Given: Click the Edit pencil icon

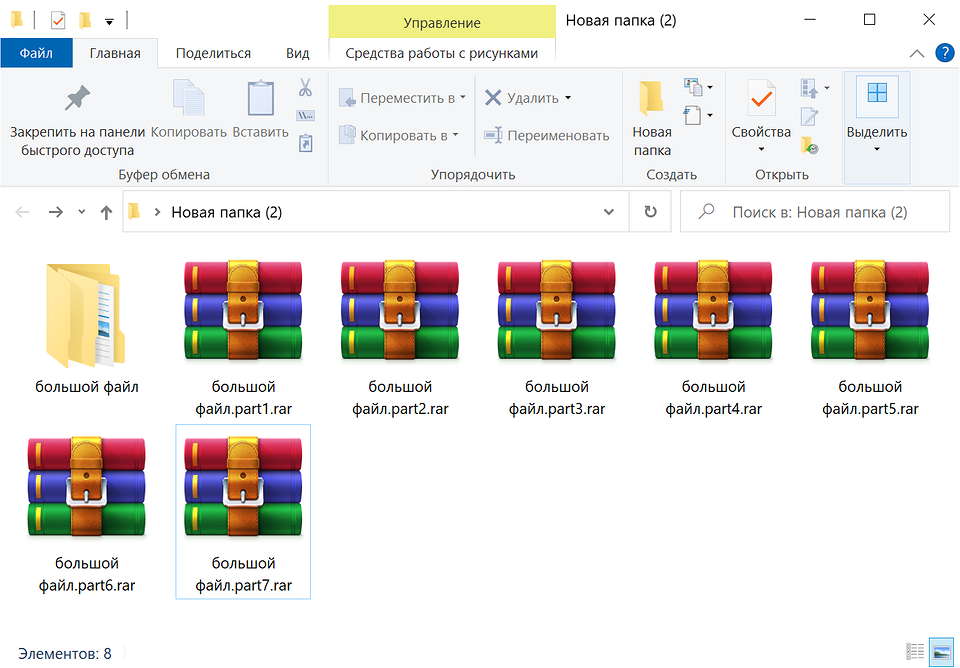Looking at the screenshot, I should click(809, 116).
